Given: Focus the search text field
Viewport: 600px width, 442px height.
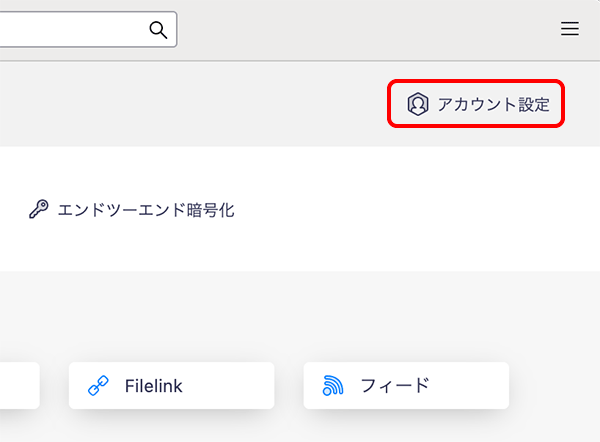Looking at the screenshot, I should [x=70, y=30].
